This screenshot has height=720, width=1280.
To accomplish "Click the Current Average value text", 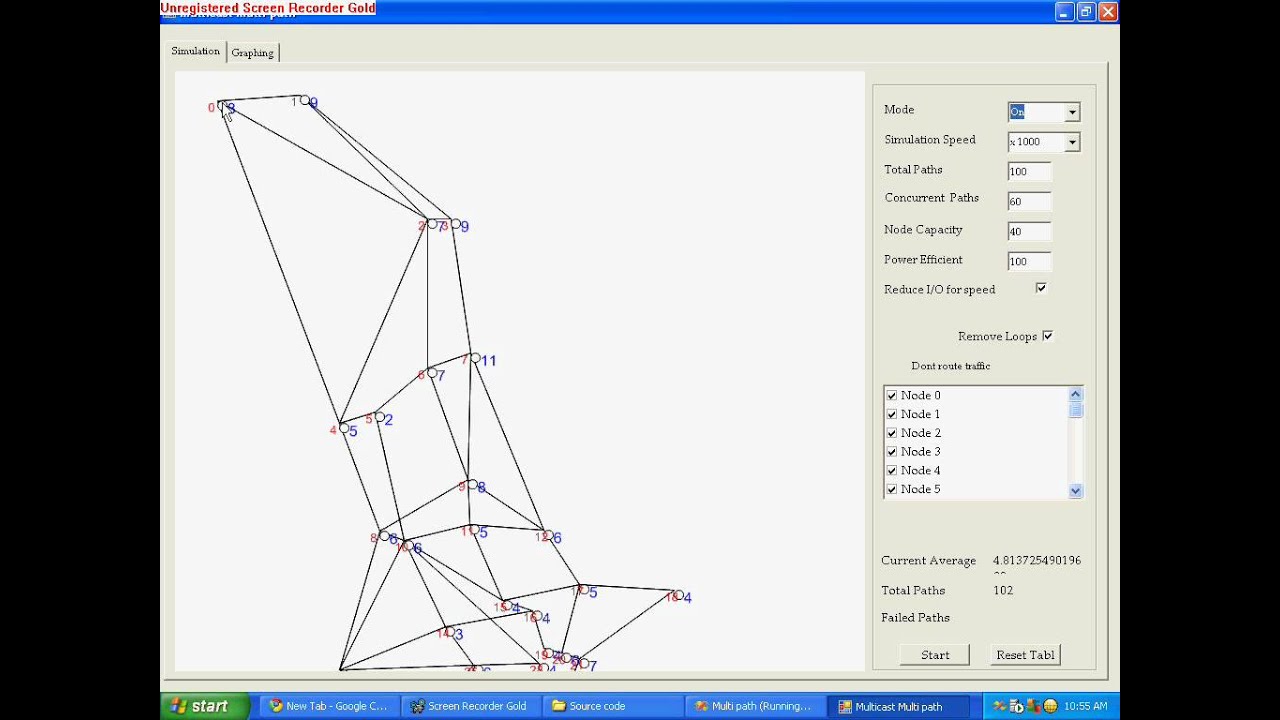I will click(1037, 561).
